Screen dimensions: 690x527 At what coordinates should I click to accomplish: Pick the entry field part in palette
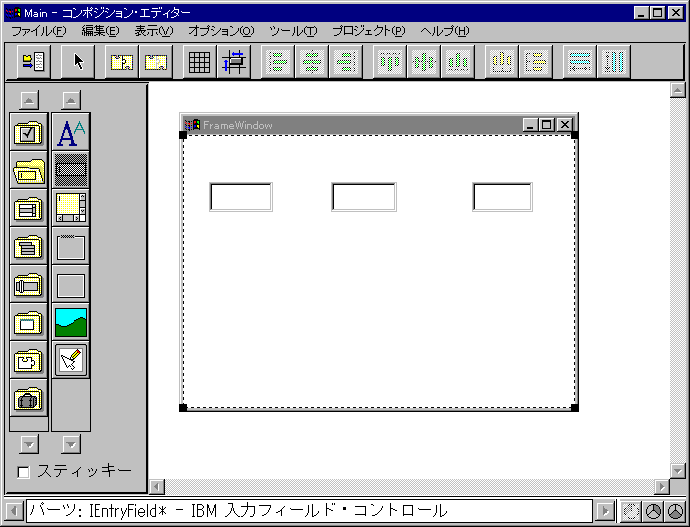click(x=71, y=170)
